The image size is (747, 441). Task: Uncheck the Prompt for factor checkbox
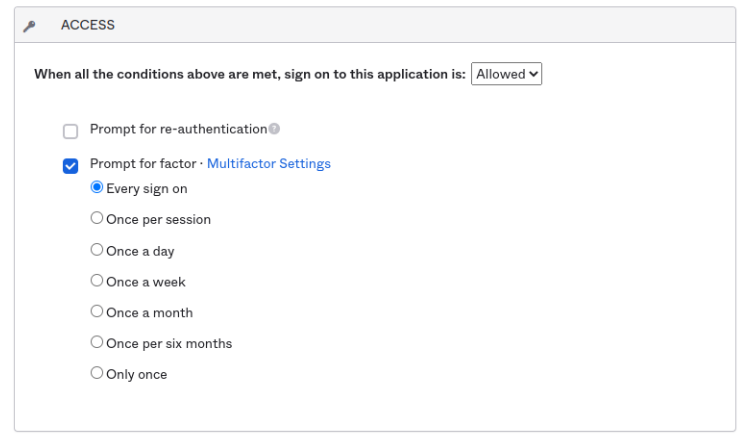point(70,165)
